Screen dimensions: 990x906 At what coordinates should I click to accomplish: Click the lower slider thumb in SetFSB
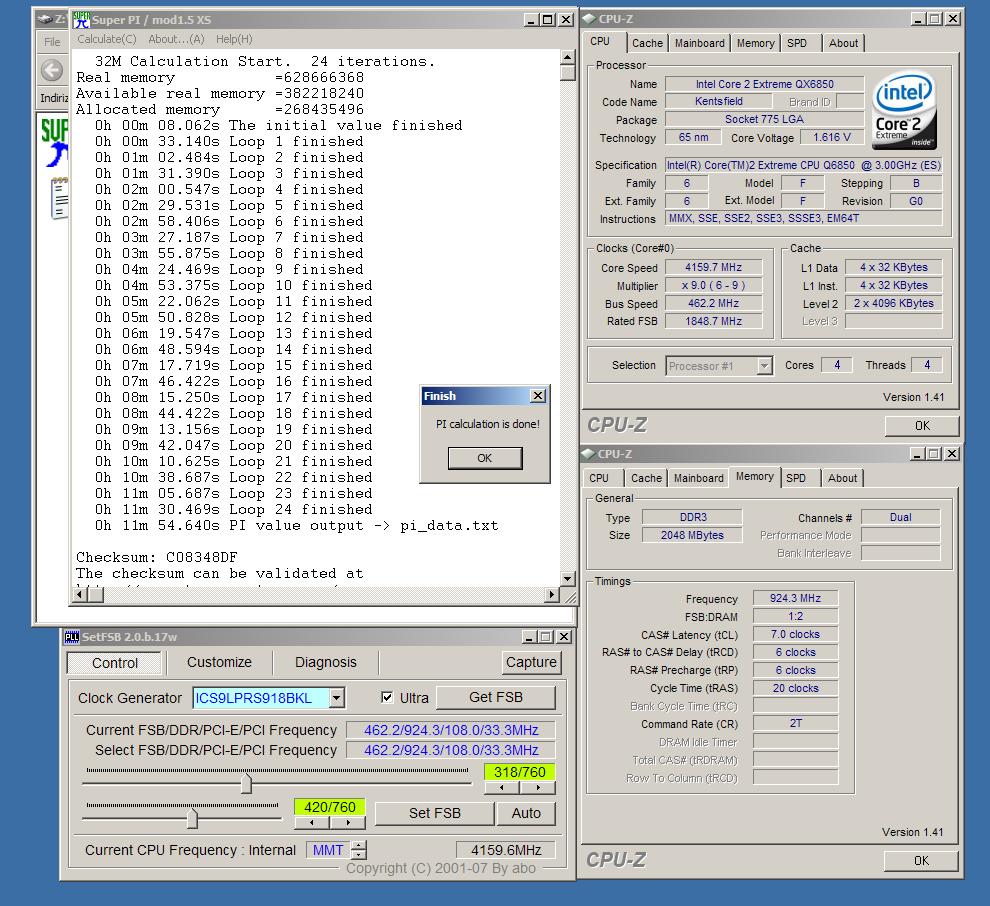192,819
